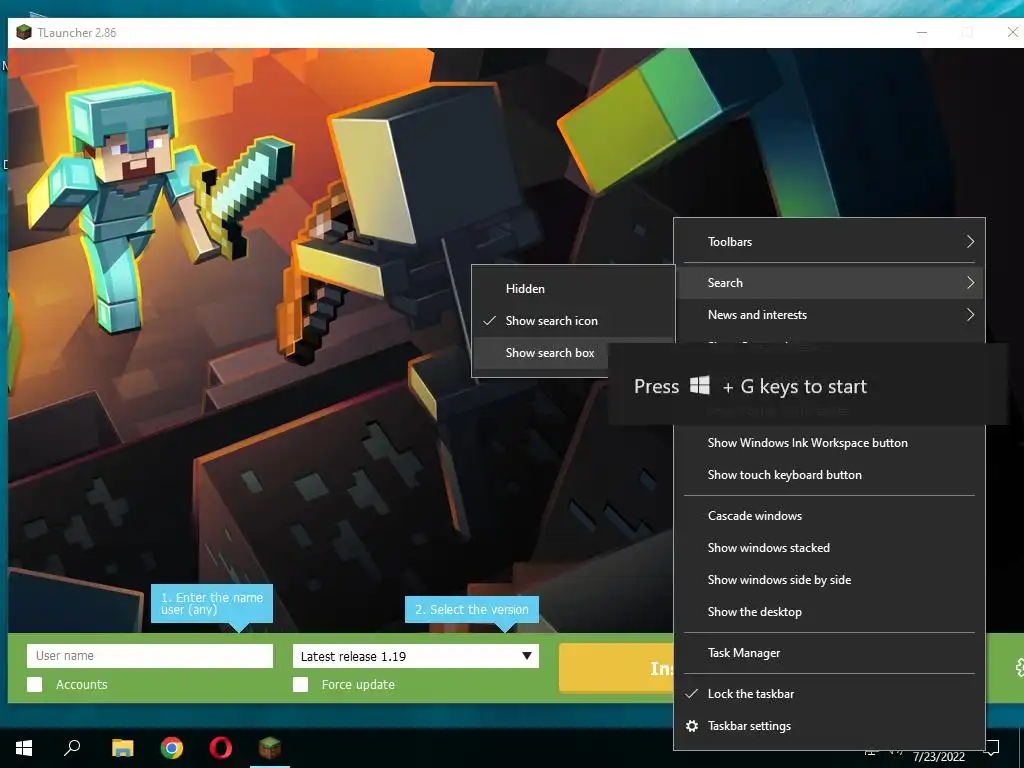Screen dimensions: 1024x768
Task: Open the Windows Start menu
Action: tap(24, 747)
